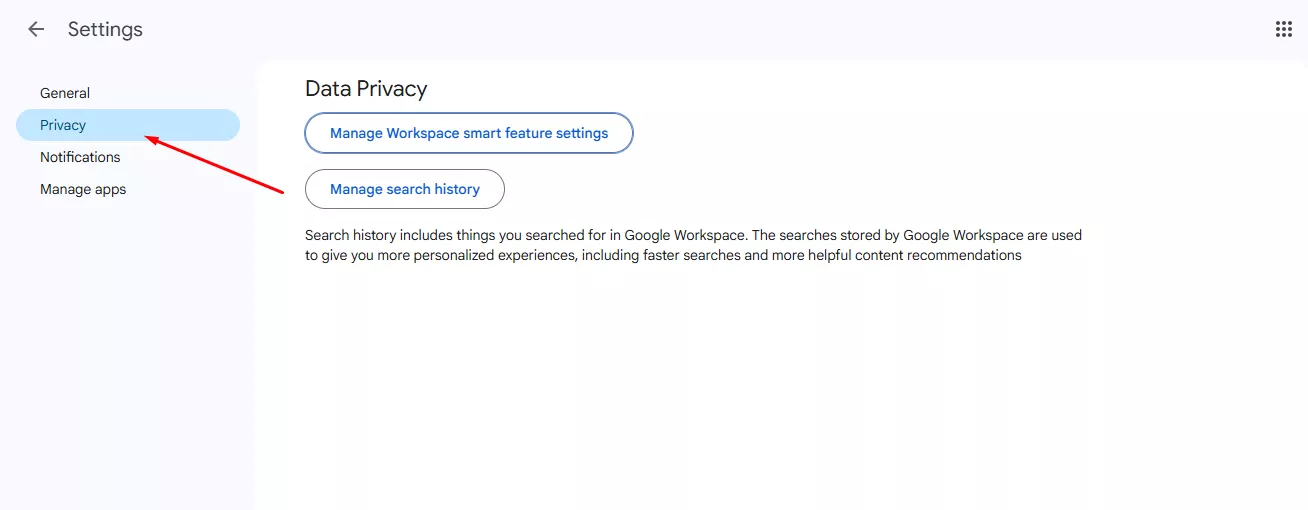Click the Data Privacy heading
The height and width of the screenshot is (510, 1308).
366,89
